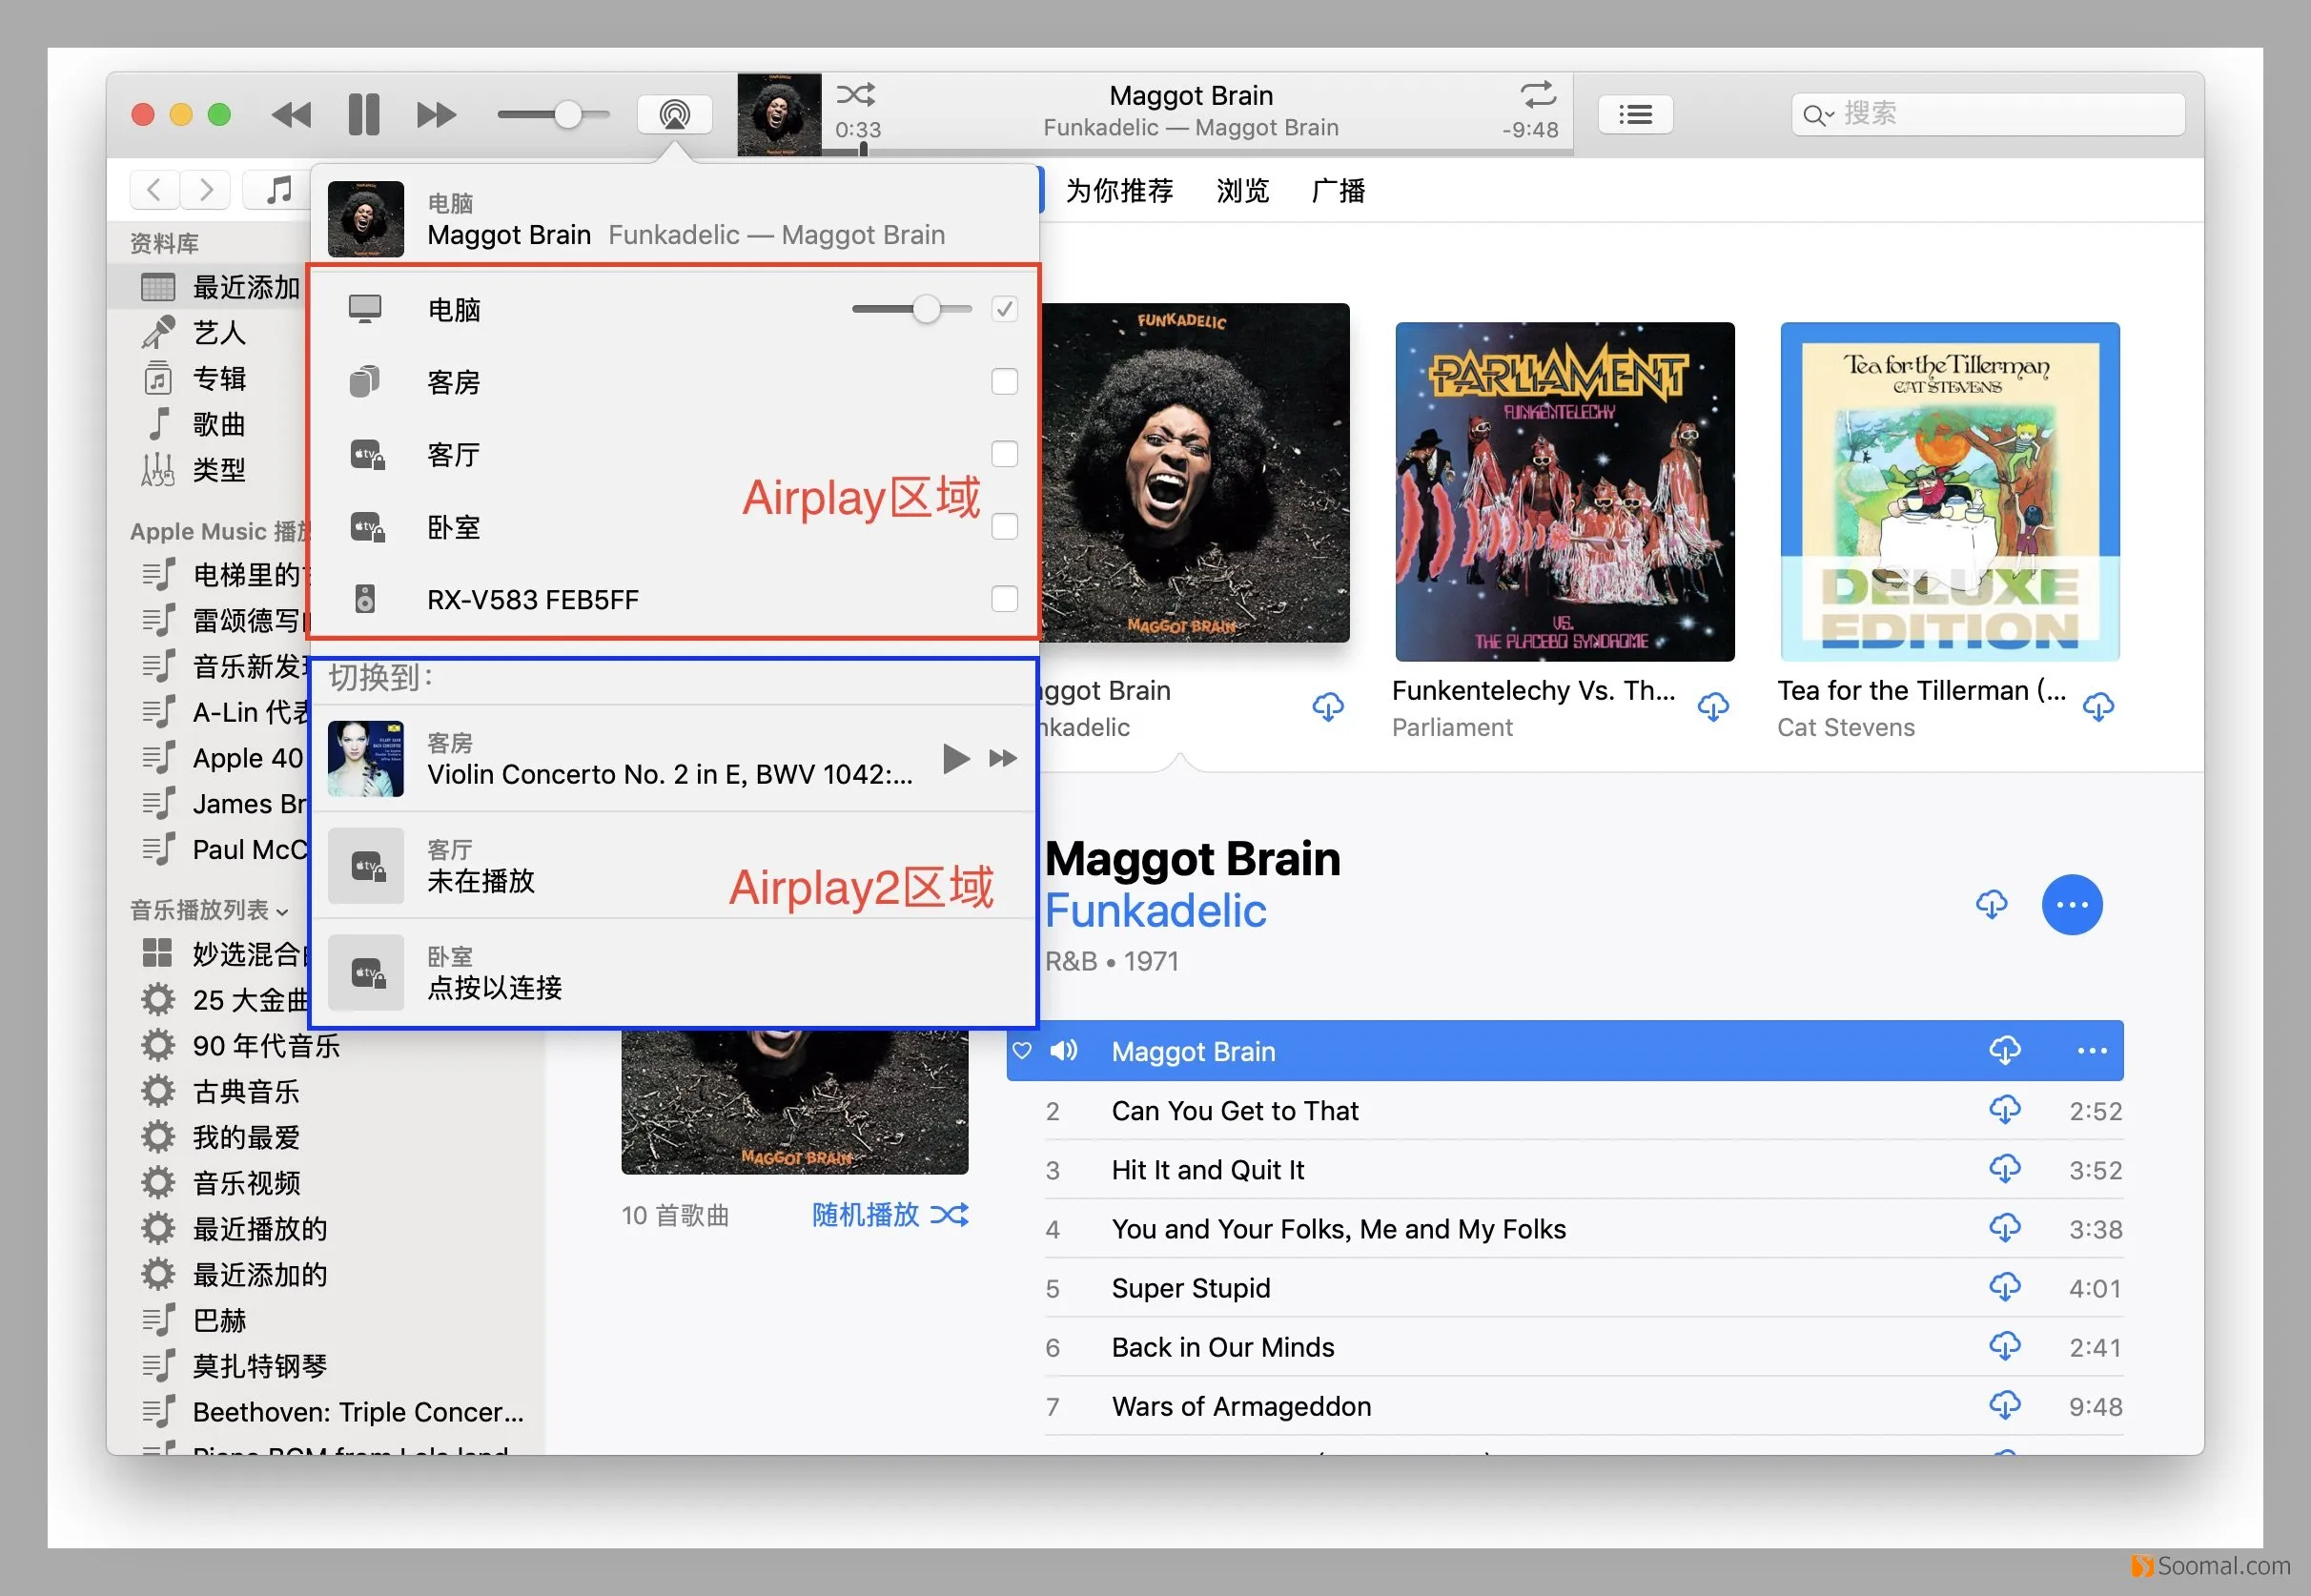Open the blue more options button for album
The height and width of the screenshot is (1596, 2311).
point(2072,905)
